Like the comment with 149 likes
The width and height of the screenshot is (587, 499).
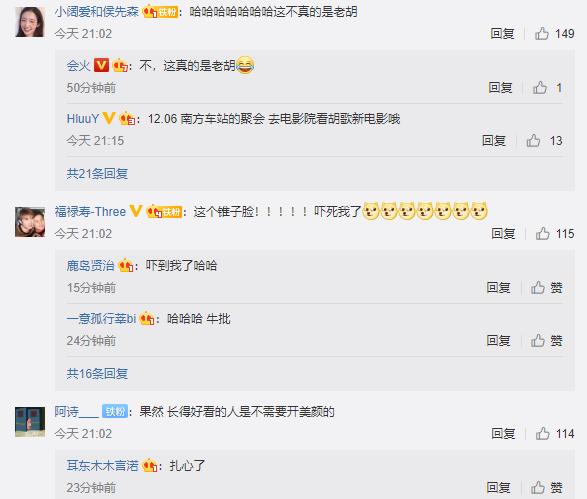point(542,34)
